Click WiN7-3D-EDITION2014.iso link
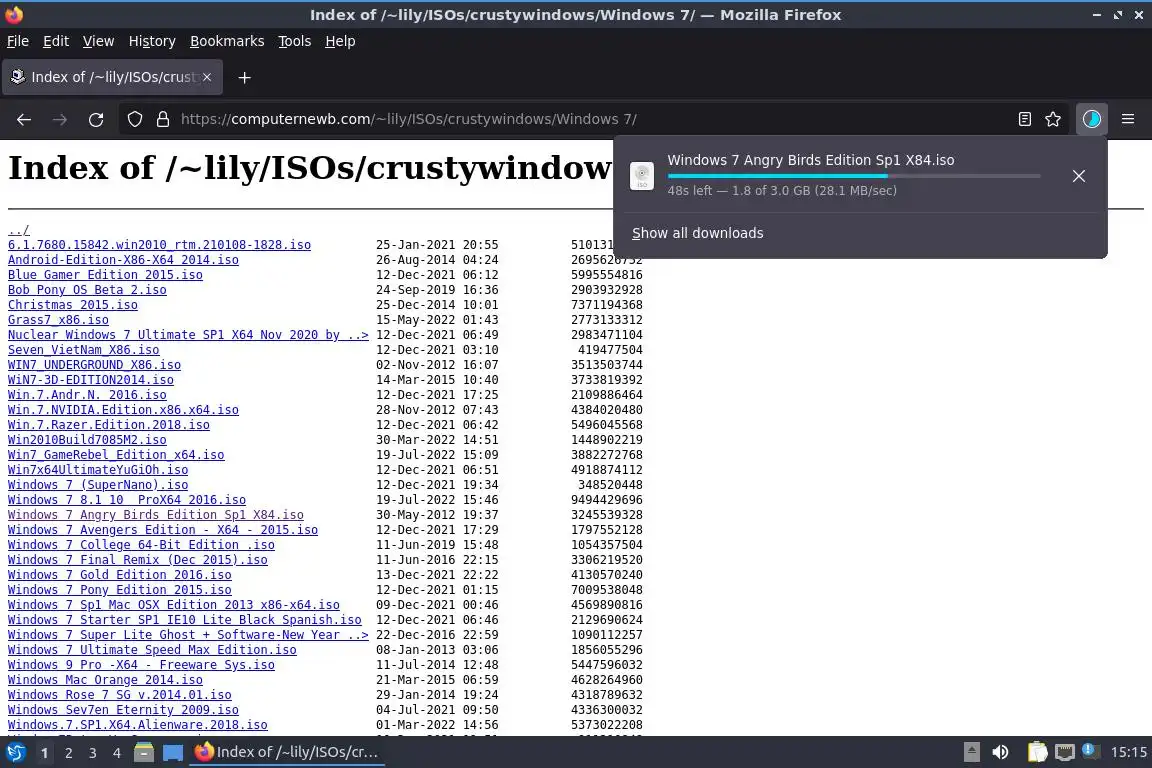Viewport: 1152px width, 768px height. pos(90,380)
